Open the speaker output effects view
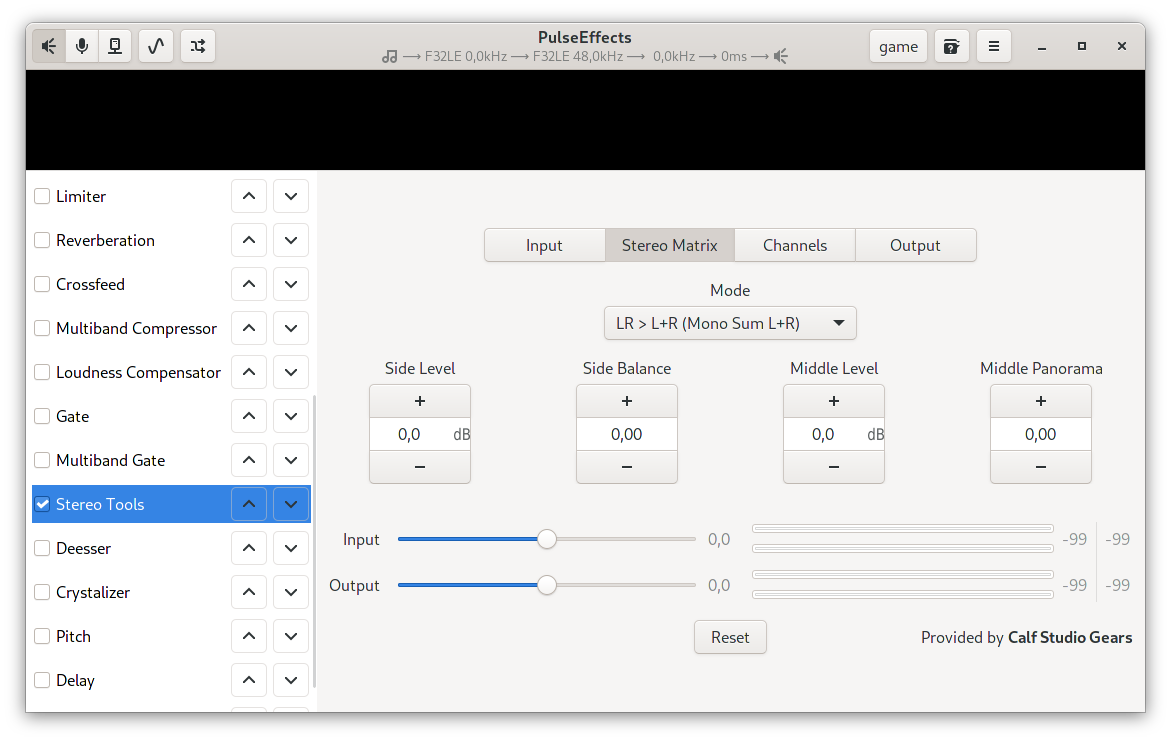Image resolution: width=1171 pixels, height=741 pixels. (49, 46)
